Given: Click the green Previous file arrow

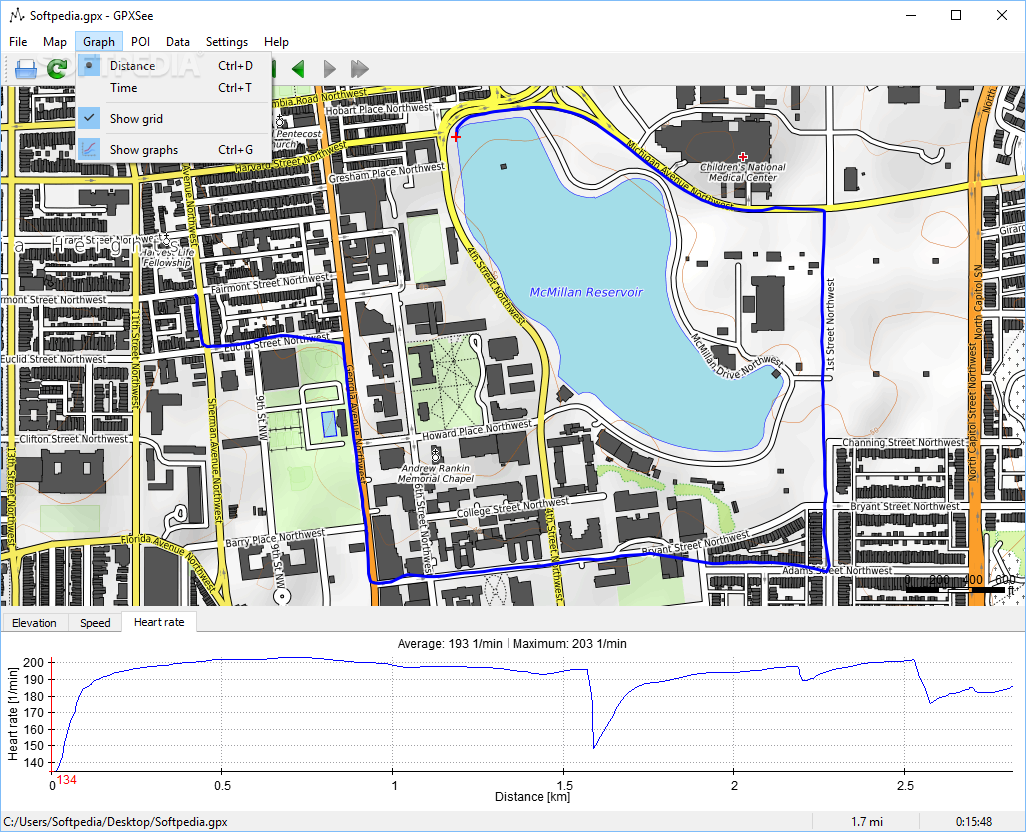Looking at the screenshot, I should (298, 69).
